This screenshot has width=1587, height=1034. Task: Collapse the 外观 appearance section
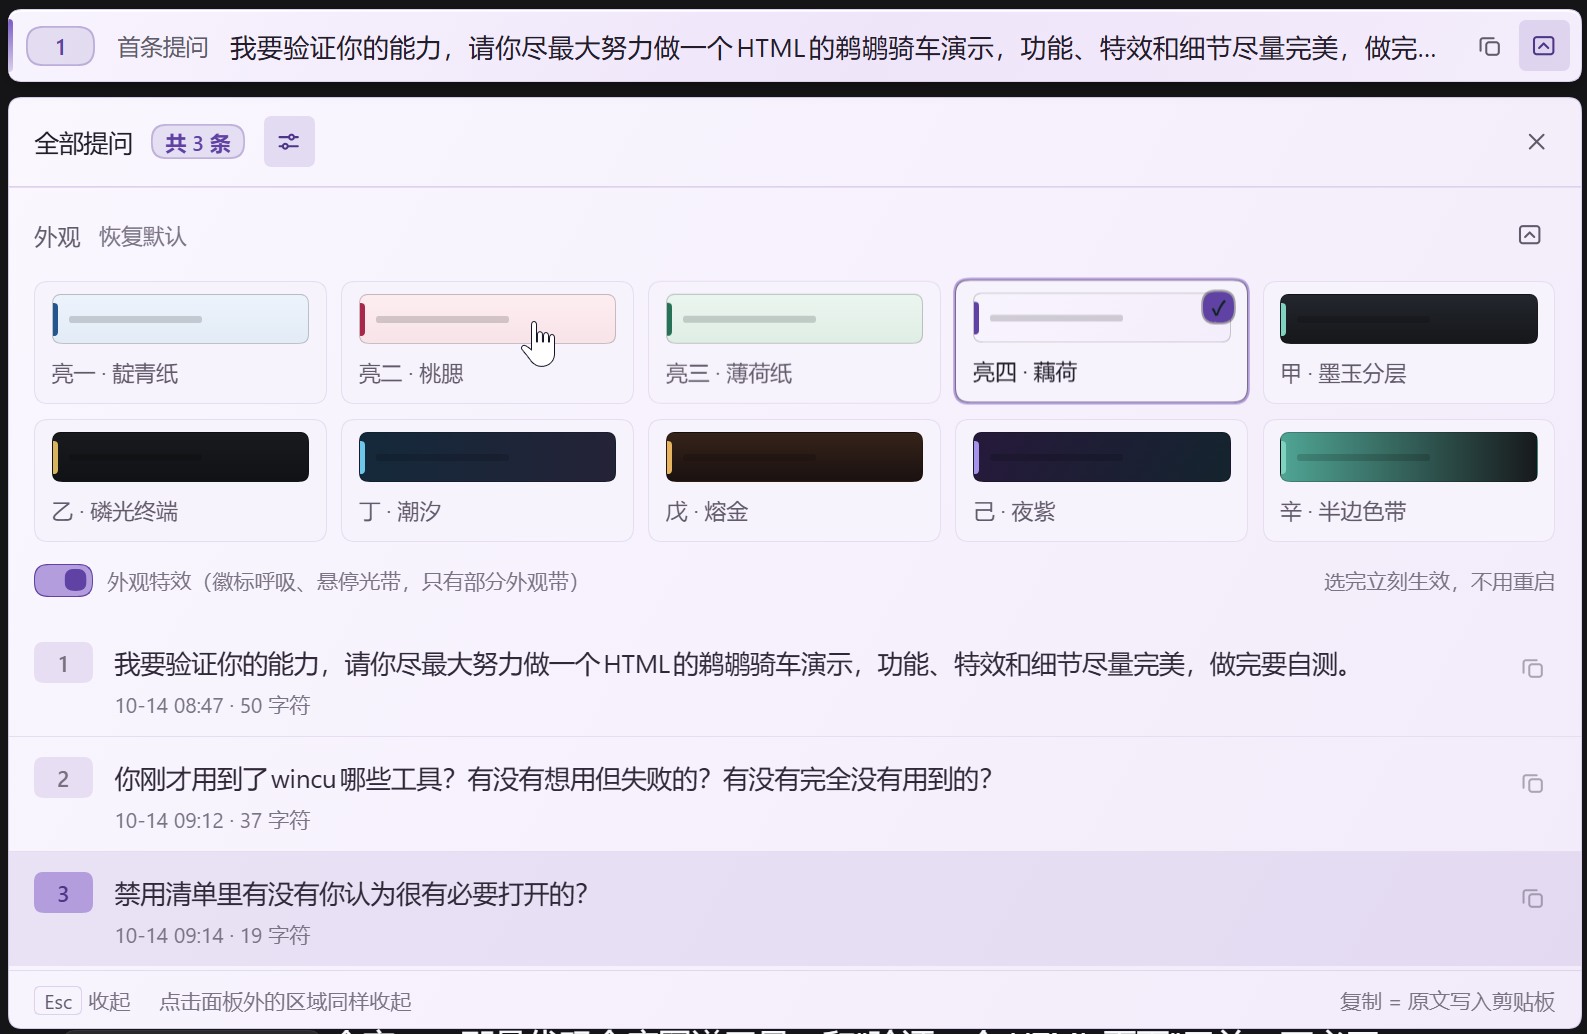(1529, 235)
